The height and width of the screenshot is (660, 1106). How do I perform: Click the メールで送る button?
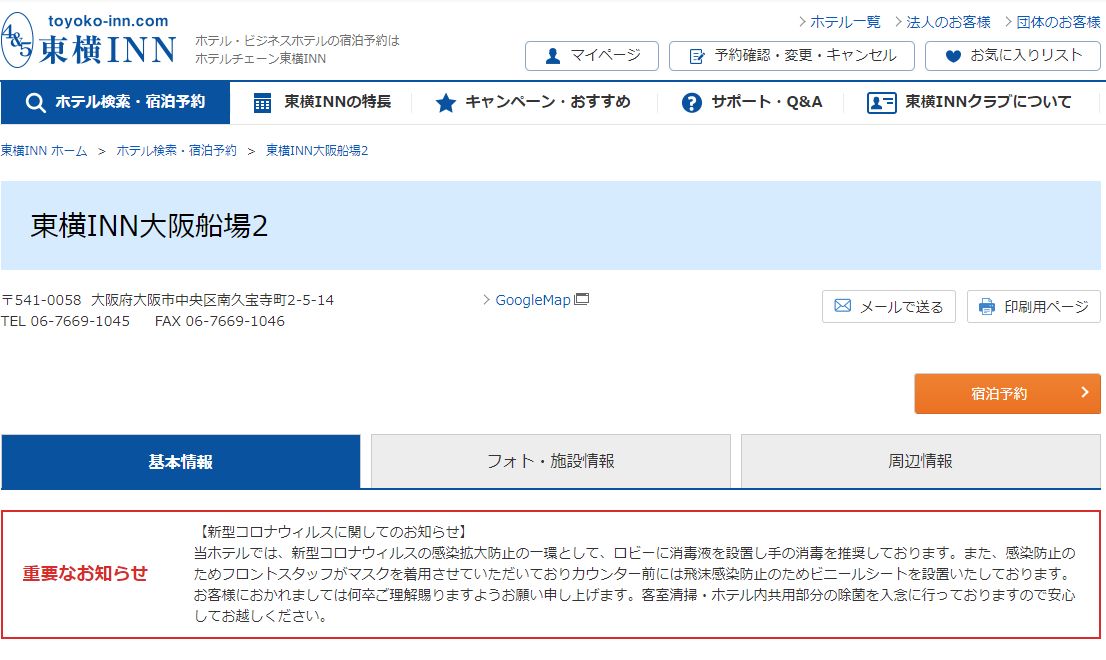(x=889, y=307)
